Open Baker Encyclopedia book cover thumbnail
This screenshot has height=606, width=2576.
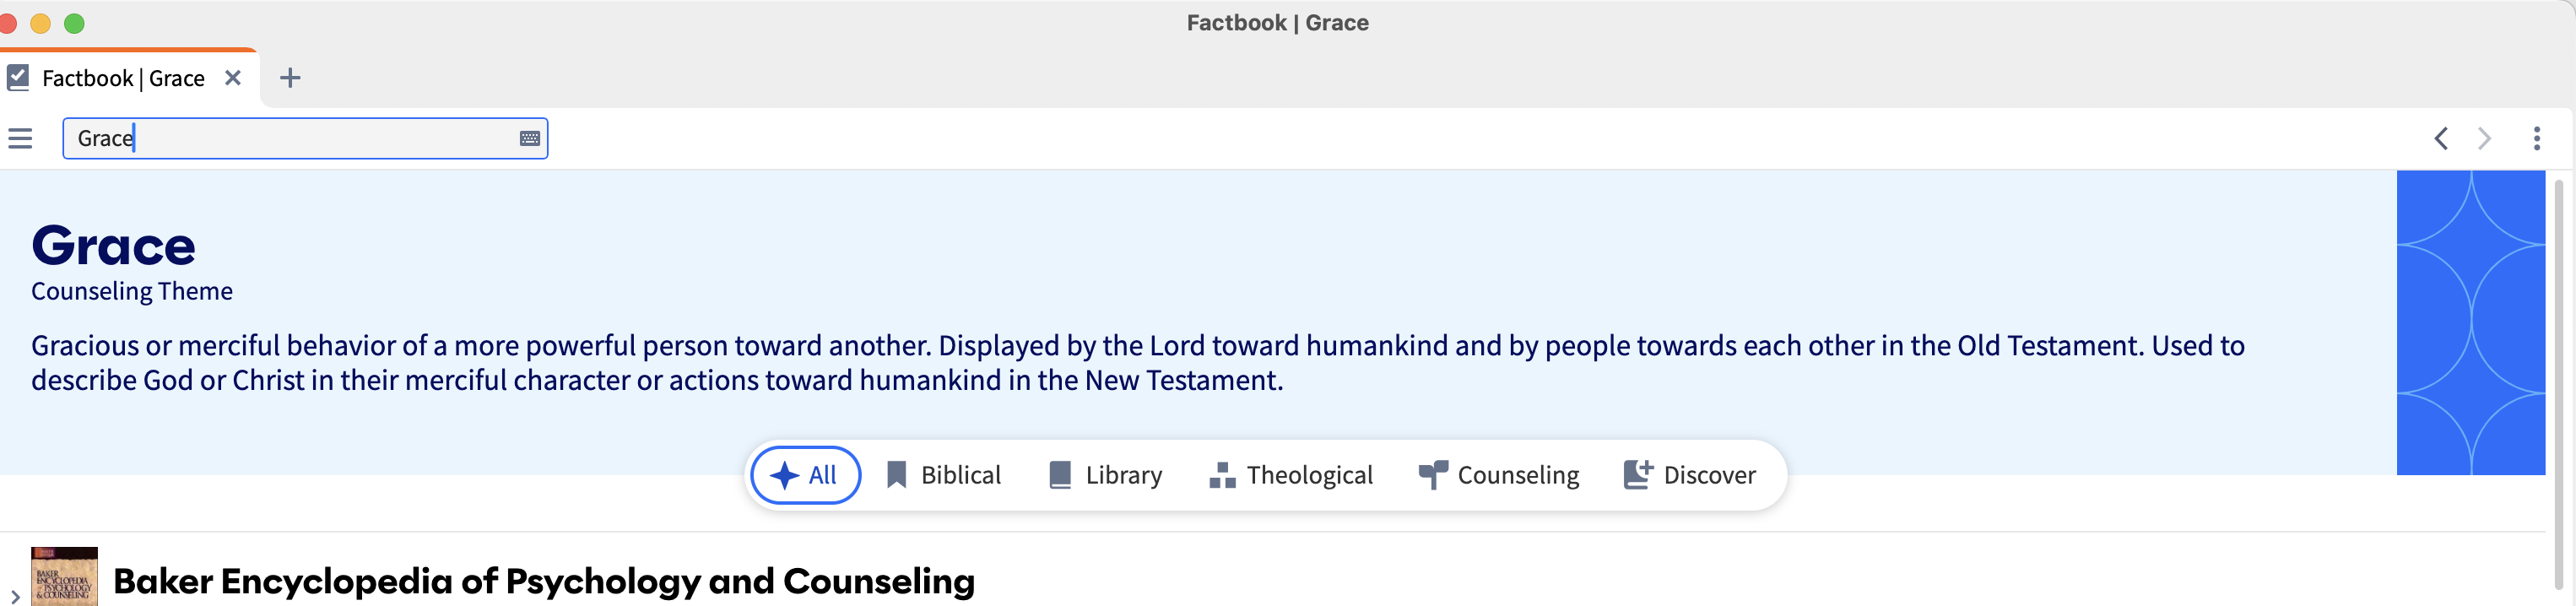tap(64, 577)
